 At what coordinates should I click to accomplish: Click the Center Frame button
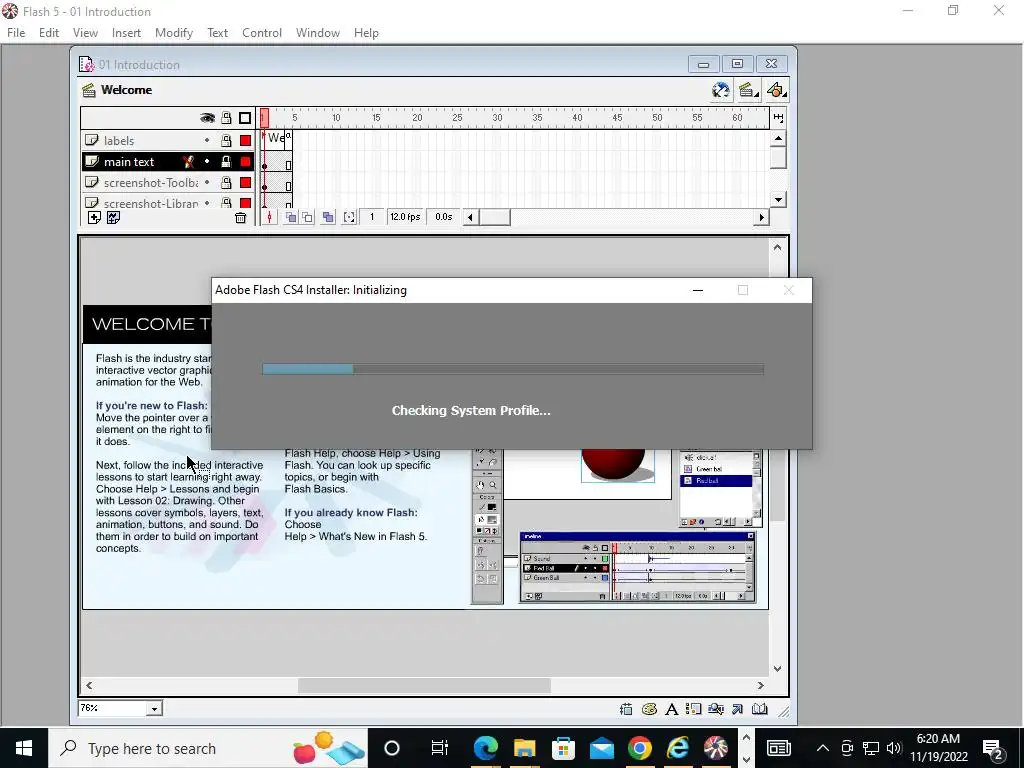click(270, 217)
